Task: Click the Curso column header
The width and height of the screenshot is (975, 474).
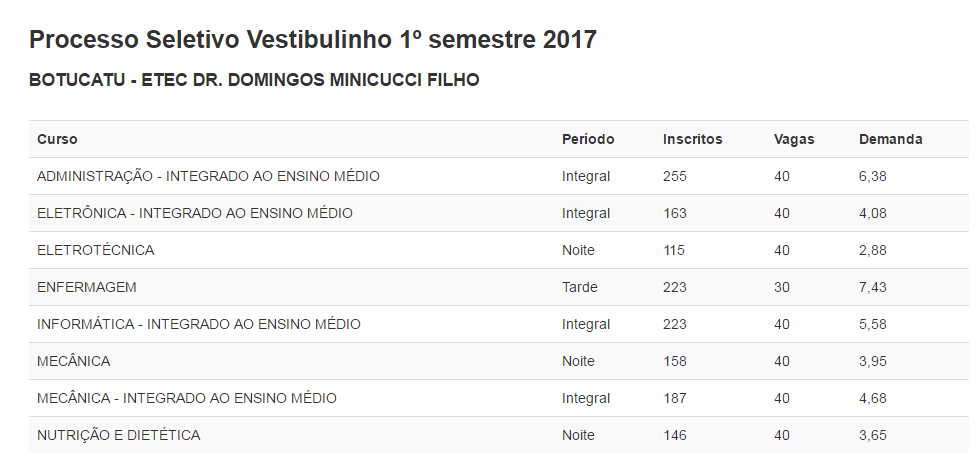Action: 57,139
